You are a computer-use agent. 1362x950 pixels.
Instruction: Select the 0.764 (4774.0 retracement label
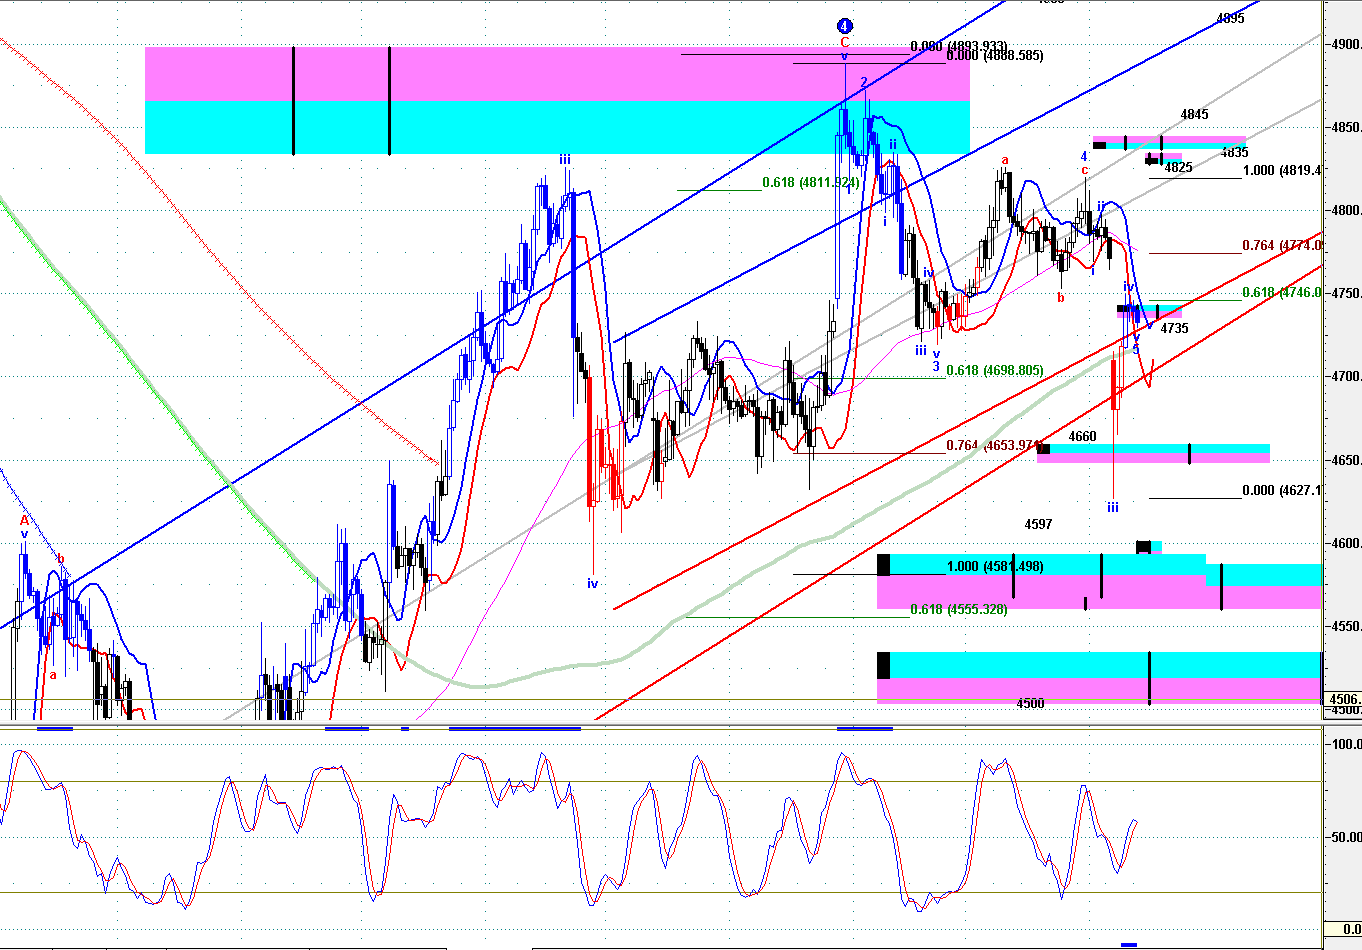tap(1282, 246)
